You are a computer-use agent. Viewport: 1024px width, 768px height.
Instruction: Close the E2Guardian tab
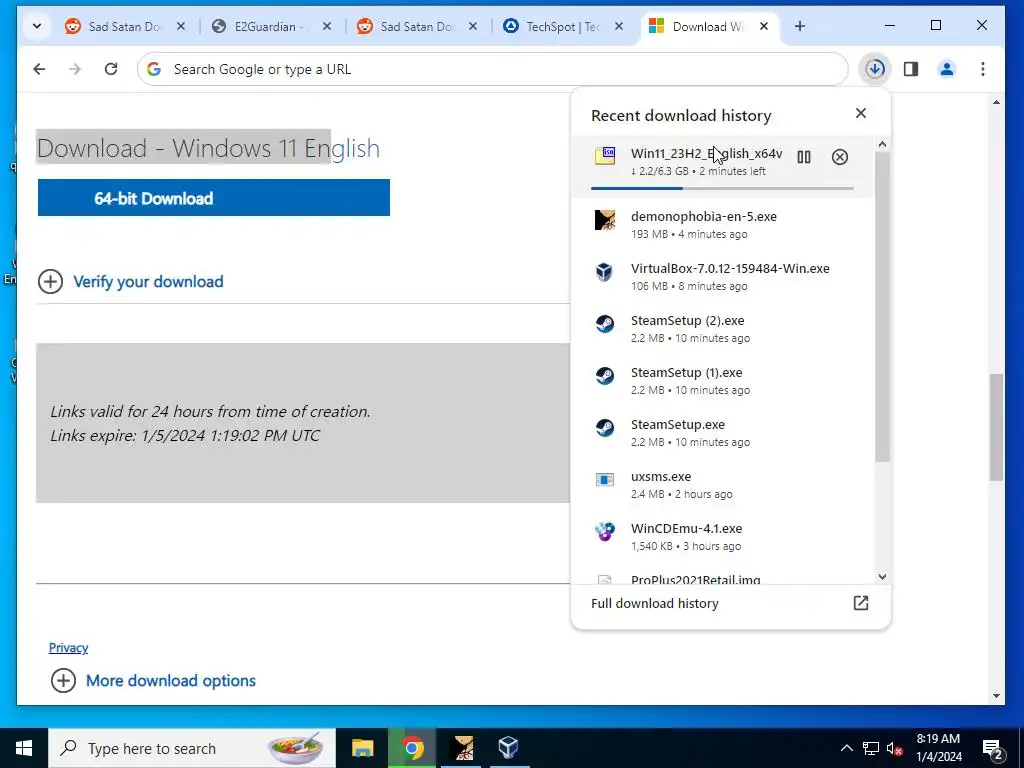pos(327,26)
